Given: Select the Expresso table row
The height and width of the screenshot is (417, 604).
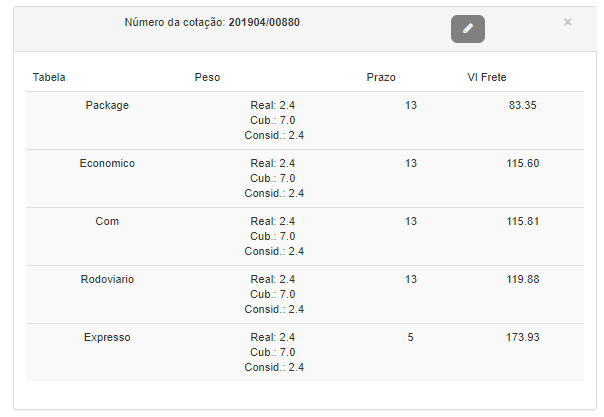Looking at the screenshot, I should [x=107, y=337].
